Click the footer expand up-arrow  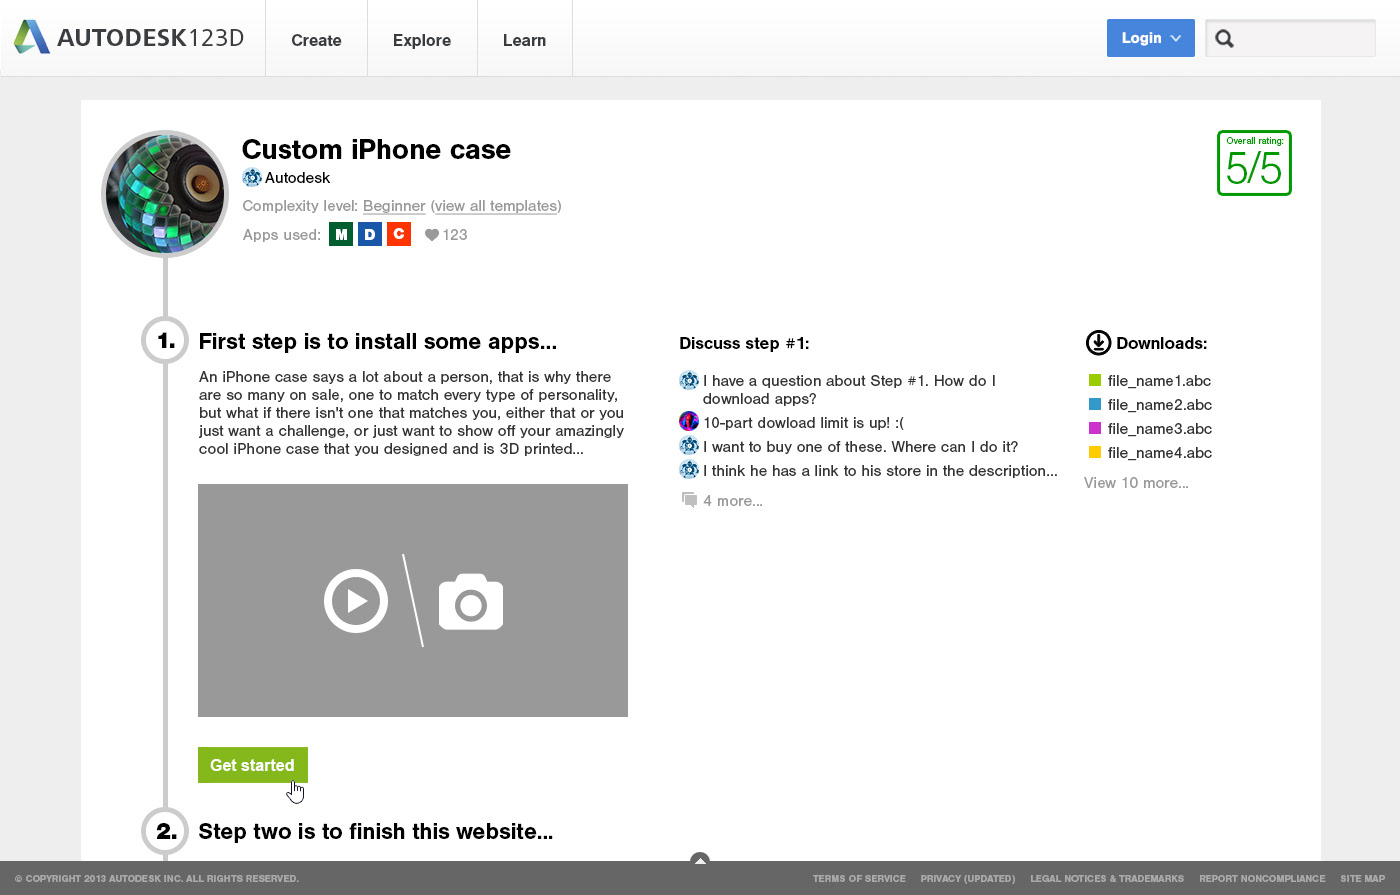[x=700, y=859]
